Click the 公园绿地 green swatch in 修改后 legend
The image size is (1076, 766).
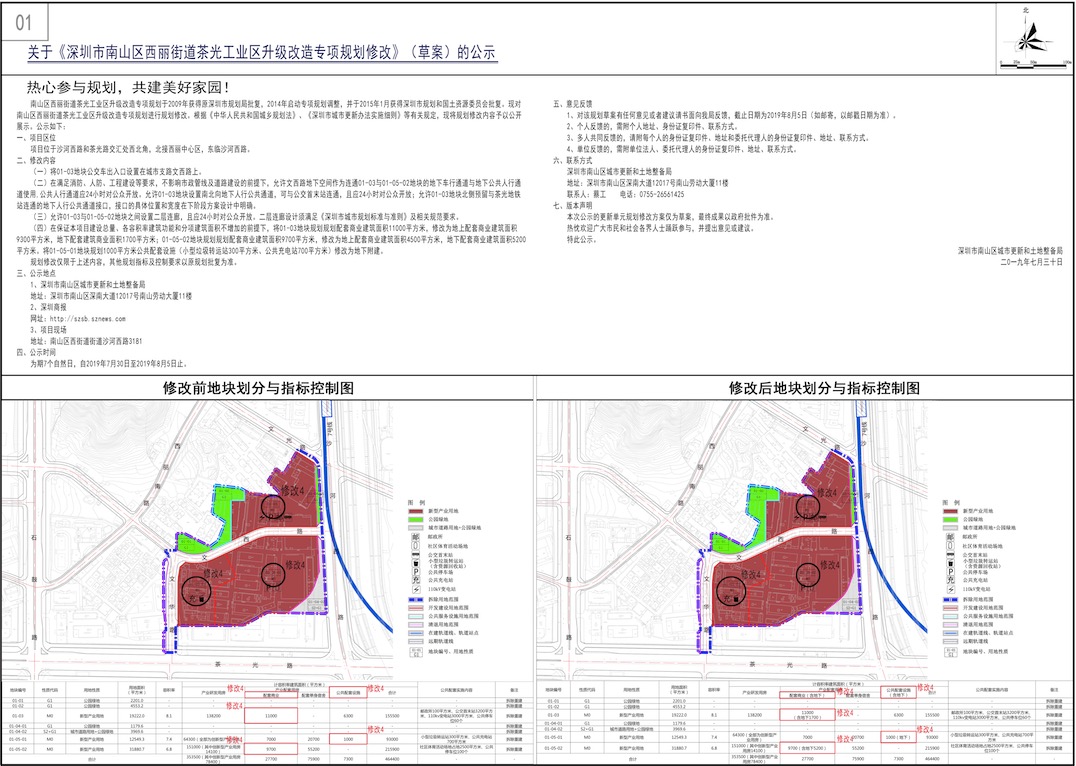(x=950, y=520)
